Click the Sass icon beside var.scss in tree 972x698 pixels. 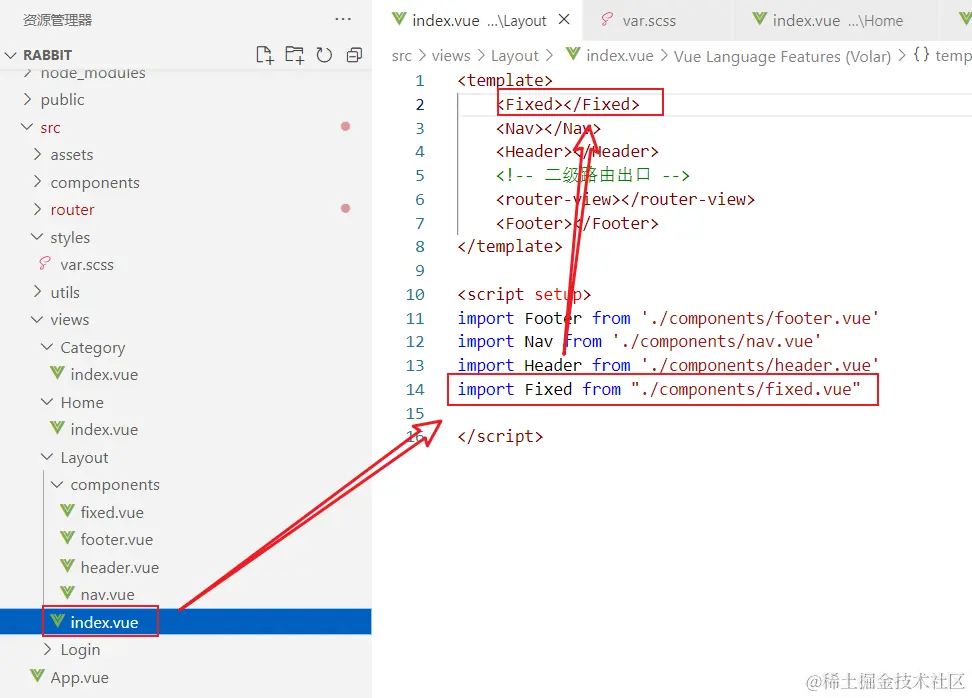click(45, 263)
